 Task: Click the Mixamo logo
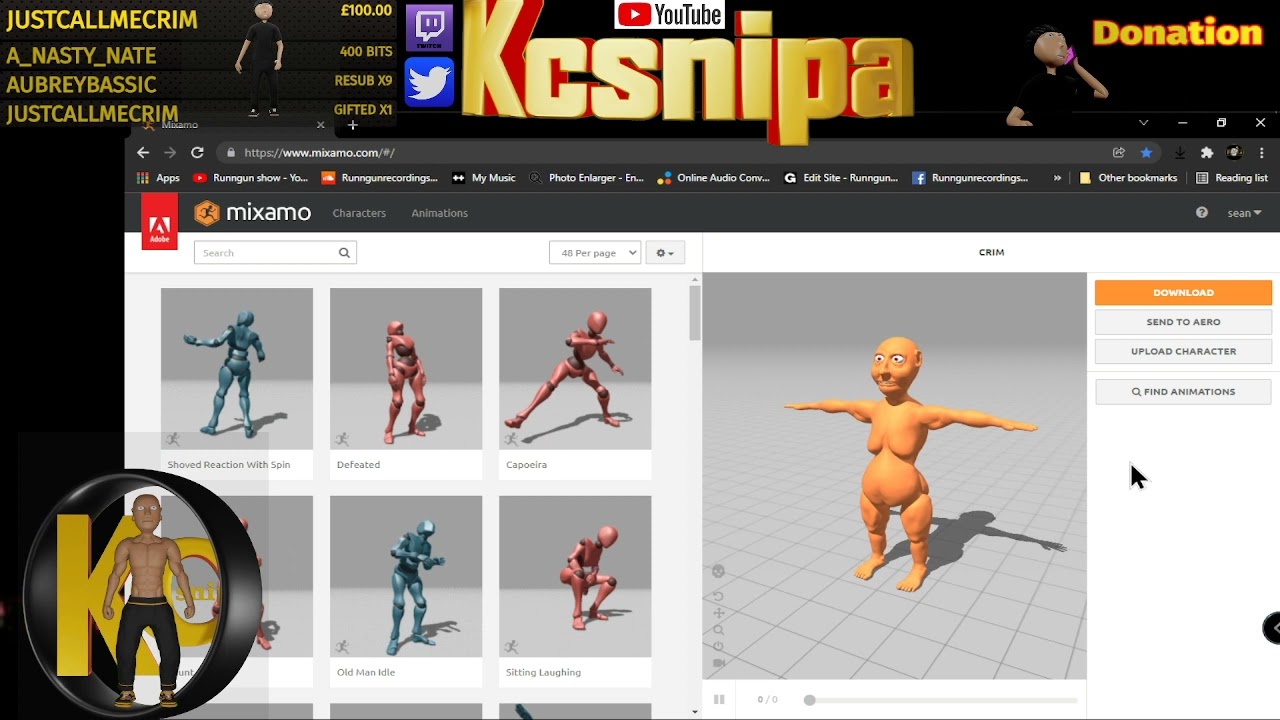(x=252, y=213)
